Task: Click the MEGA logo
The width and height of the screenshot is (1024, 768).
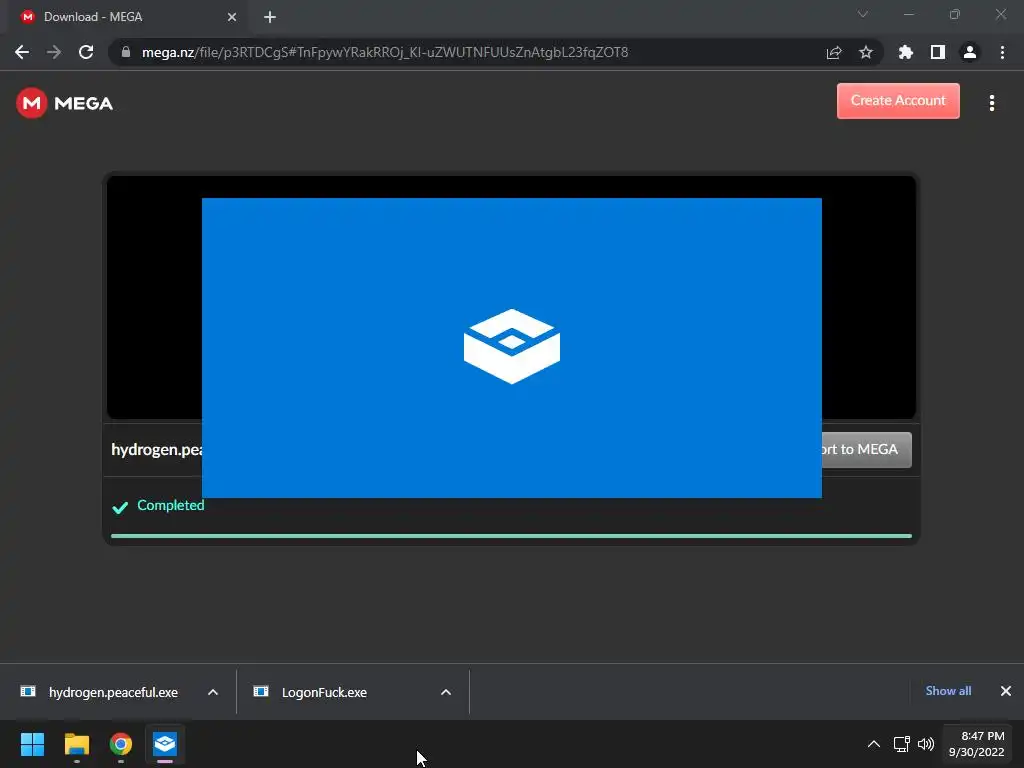Action: (64, 103)
